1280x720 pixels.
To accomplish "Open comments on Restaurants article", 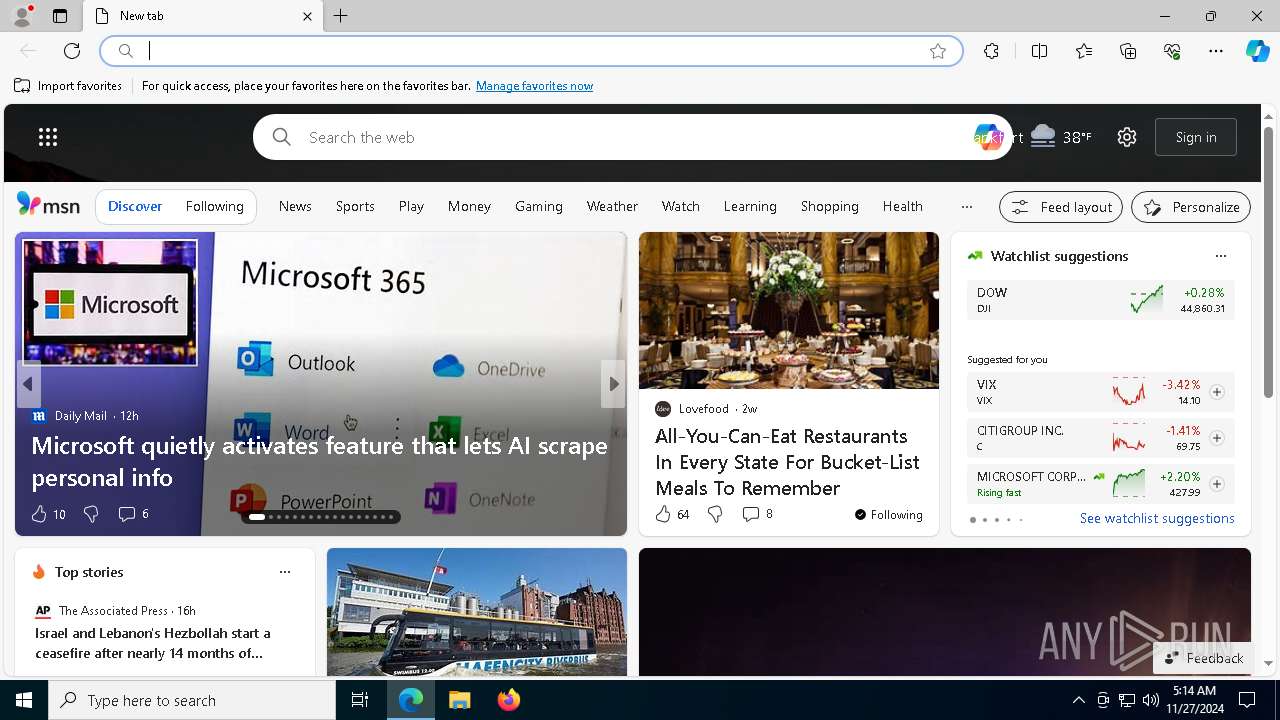I will pos(757,514).
